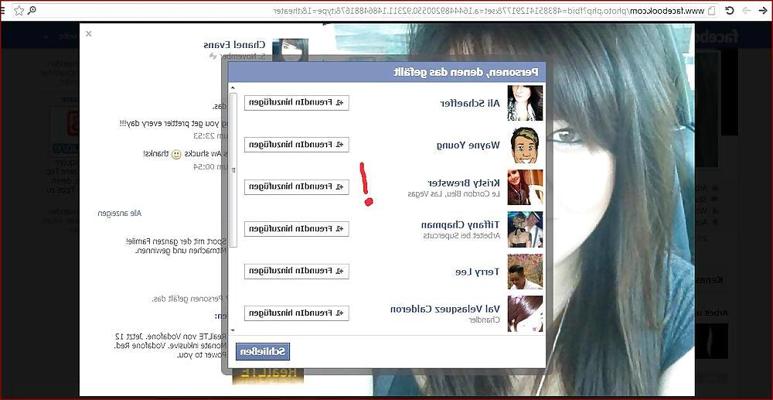This screenshot has height=400, width=773.
Task: Add Wayne Young as a friend
Action: 296,145
